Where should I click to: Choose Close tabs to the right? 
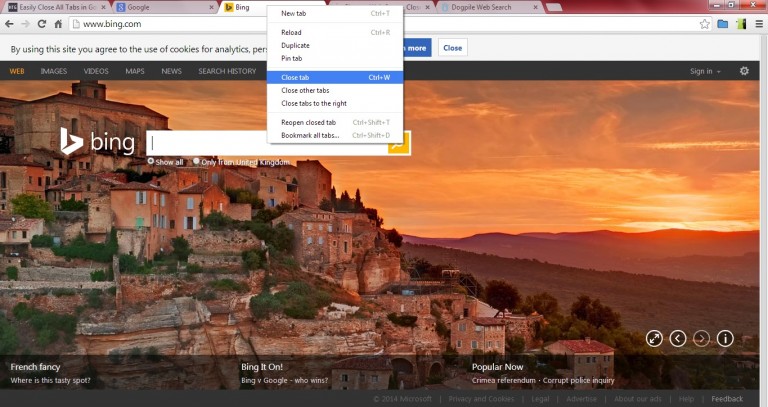[335, 103]
